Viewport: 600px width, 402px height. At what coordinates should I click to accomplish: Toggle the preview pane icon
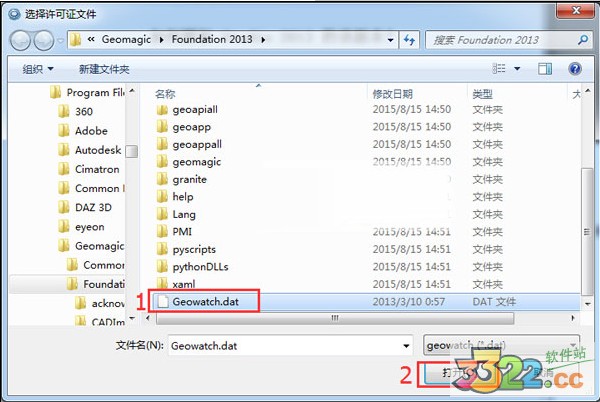pyautogui.click(x=545, y=69)
